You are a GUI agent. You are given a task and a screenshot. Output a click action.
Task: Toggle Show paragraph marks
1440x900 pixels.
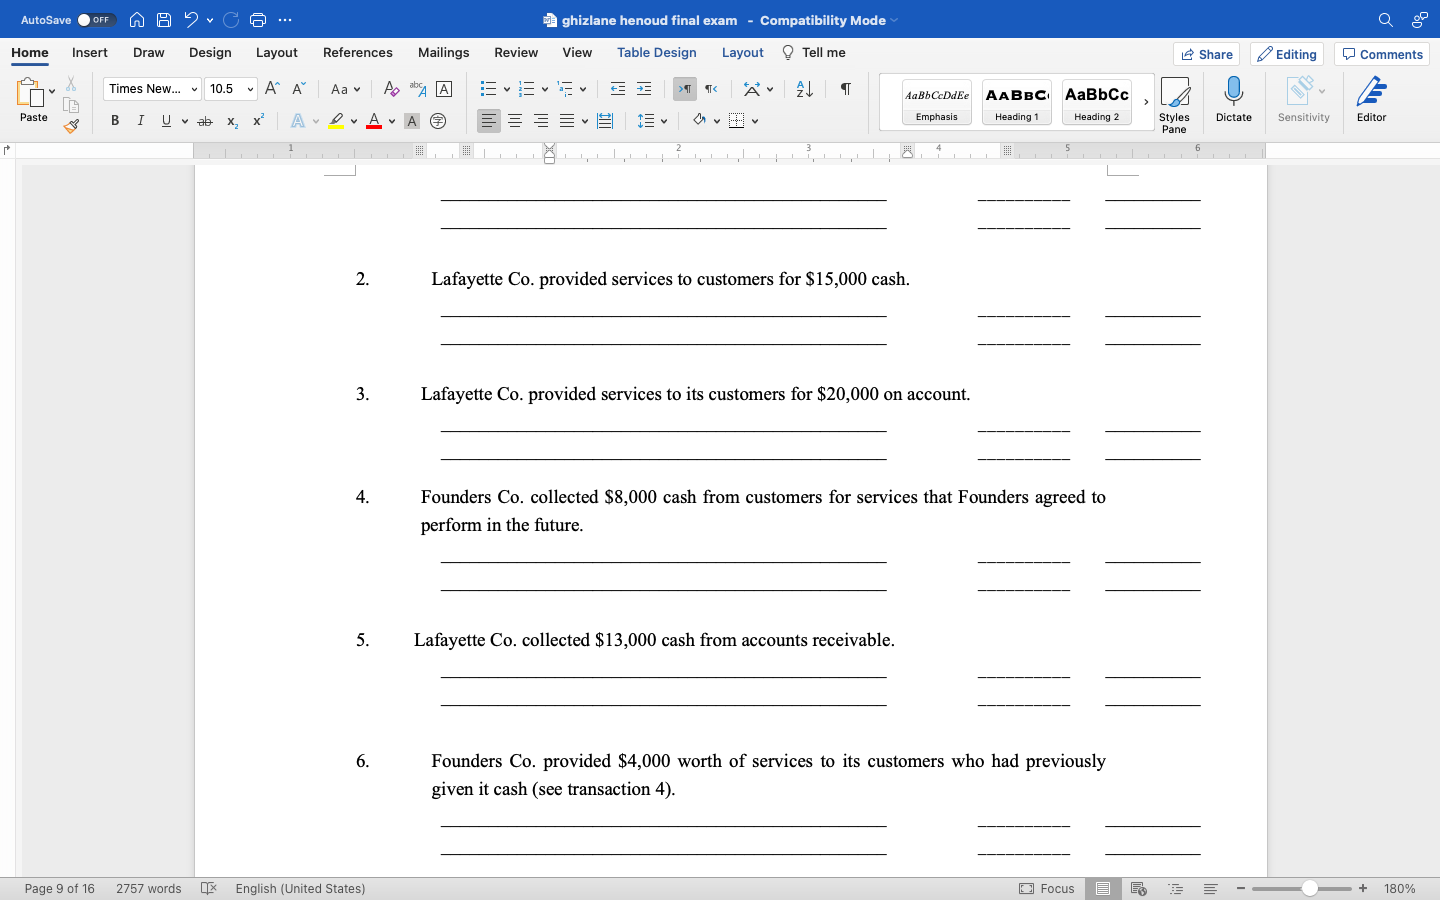click(844, 89)
